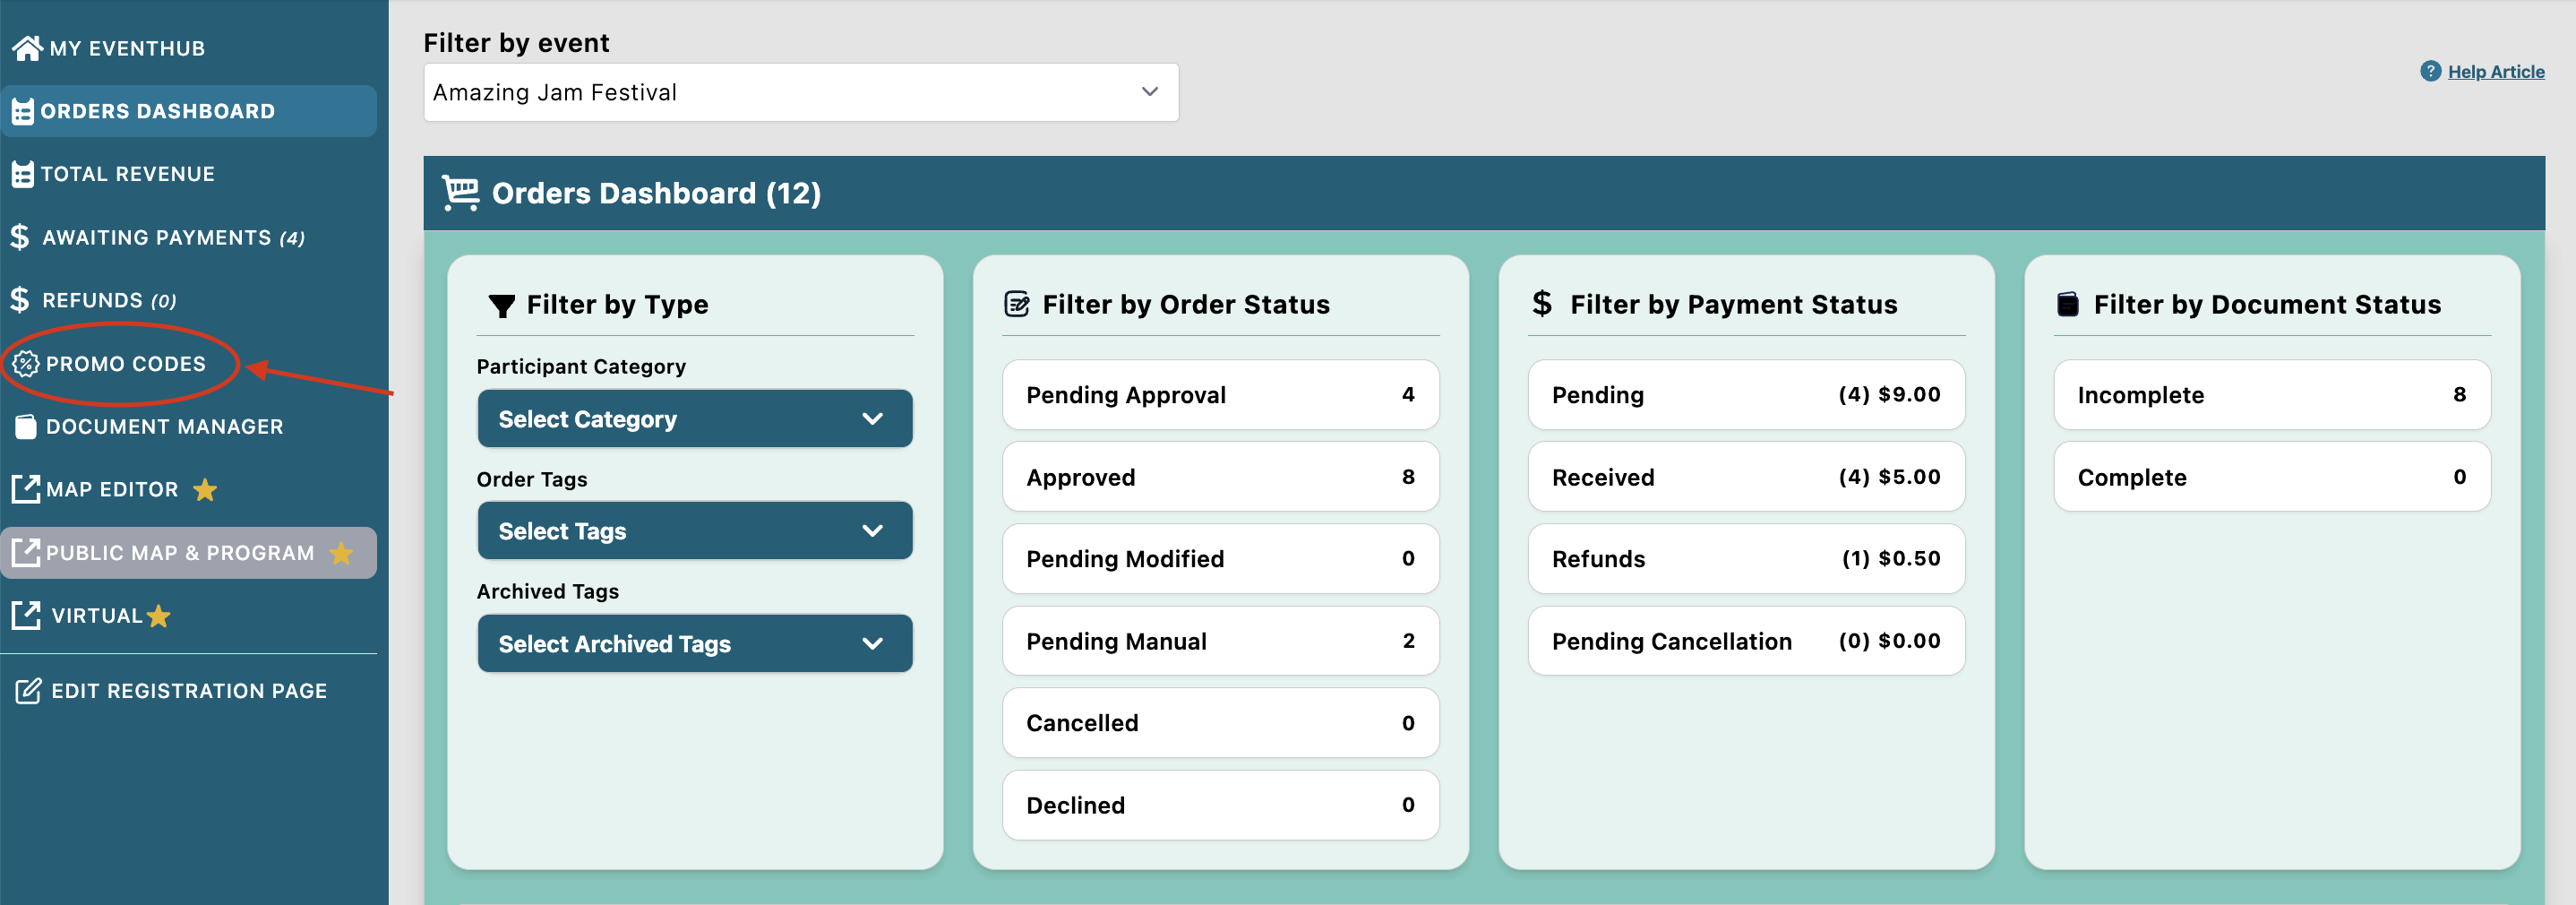Filter orders by Pending Approval status

(x=1220, y=395)
